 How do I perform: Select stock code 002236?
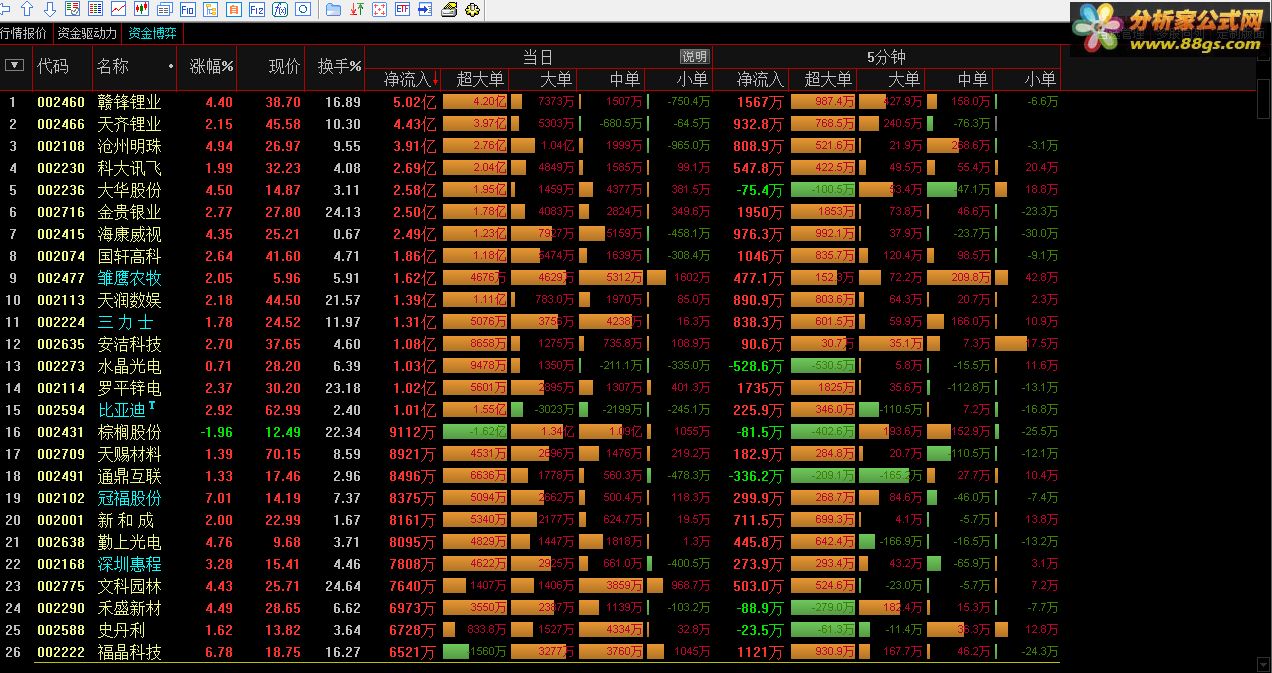coord(59,190)
